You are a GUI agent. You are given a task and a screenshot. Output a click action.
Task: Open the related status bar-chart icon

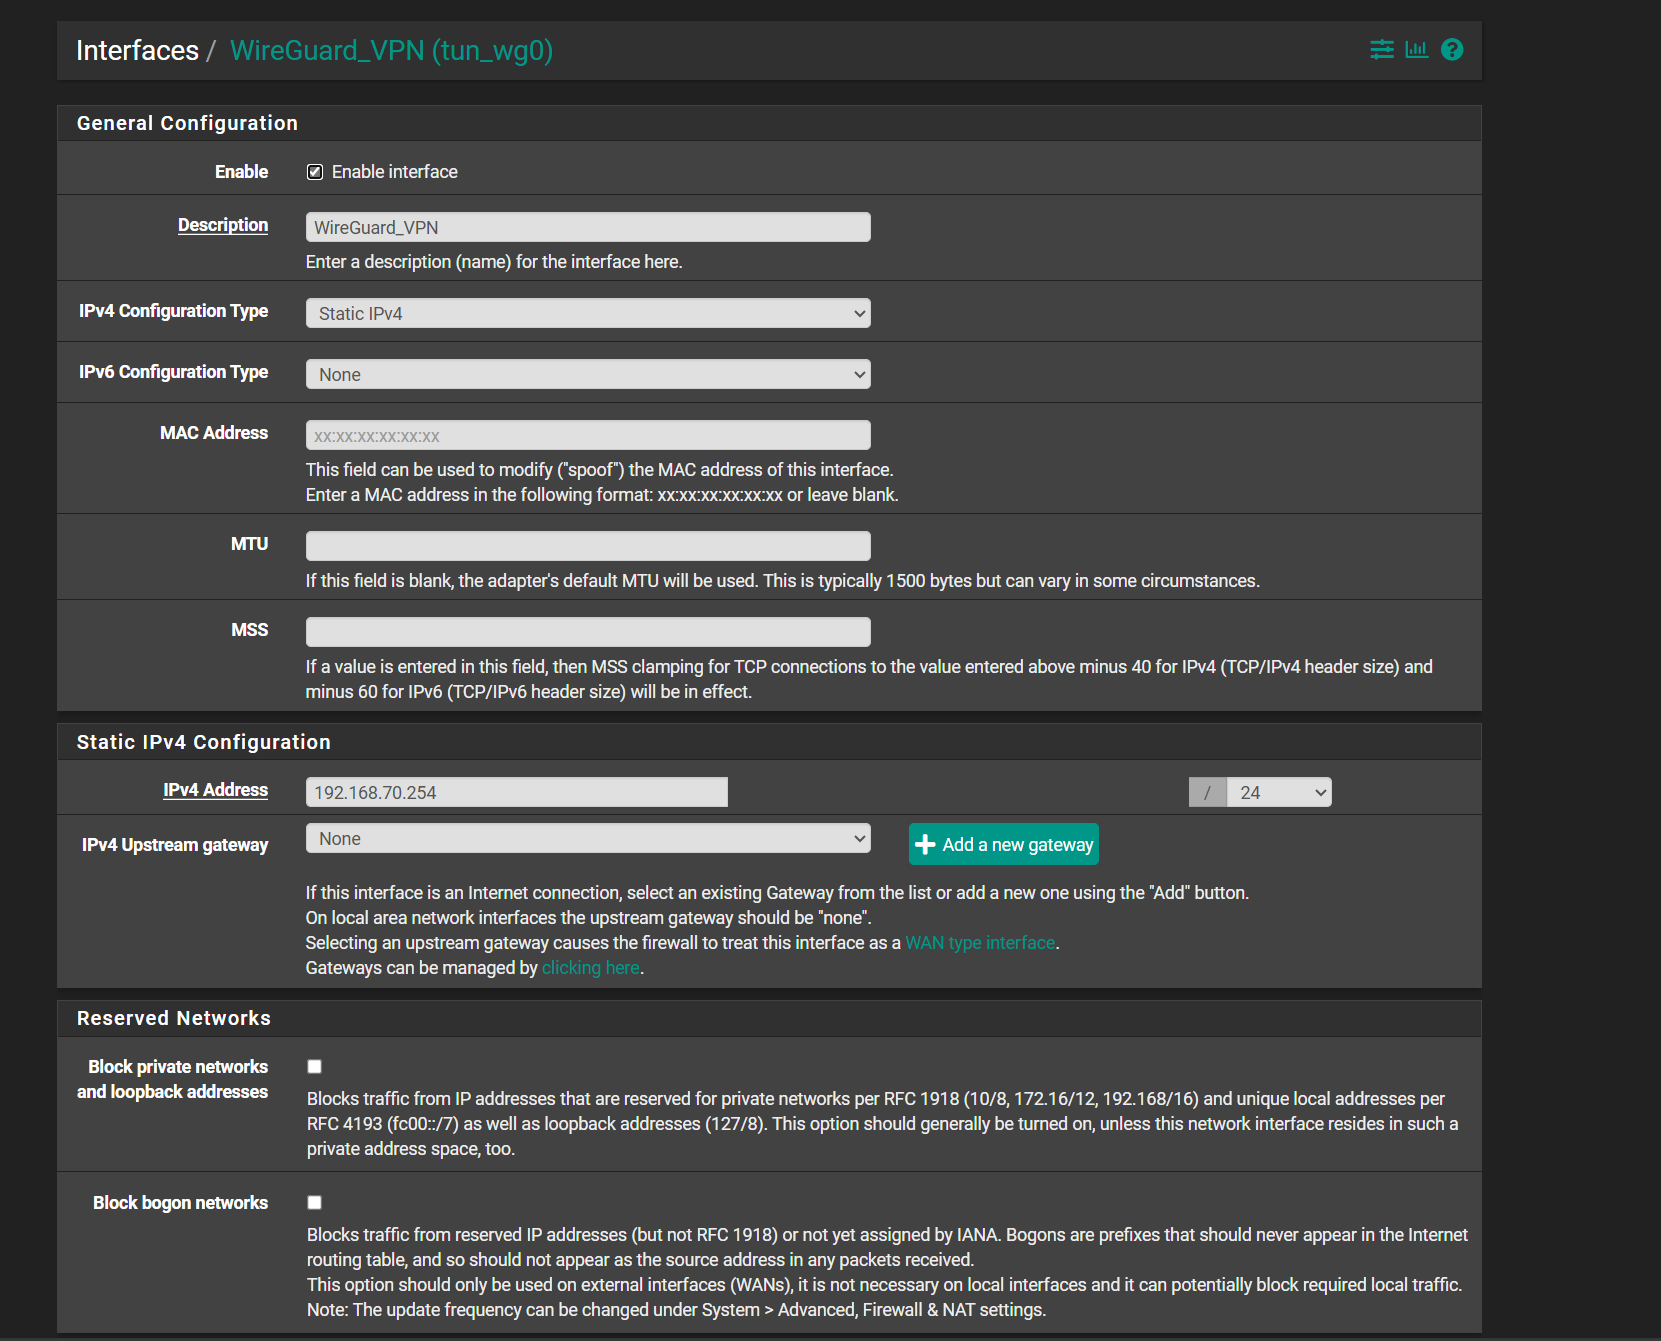point(1416,50)
